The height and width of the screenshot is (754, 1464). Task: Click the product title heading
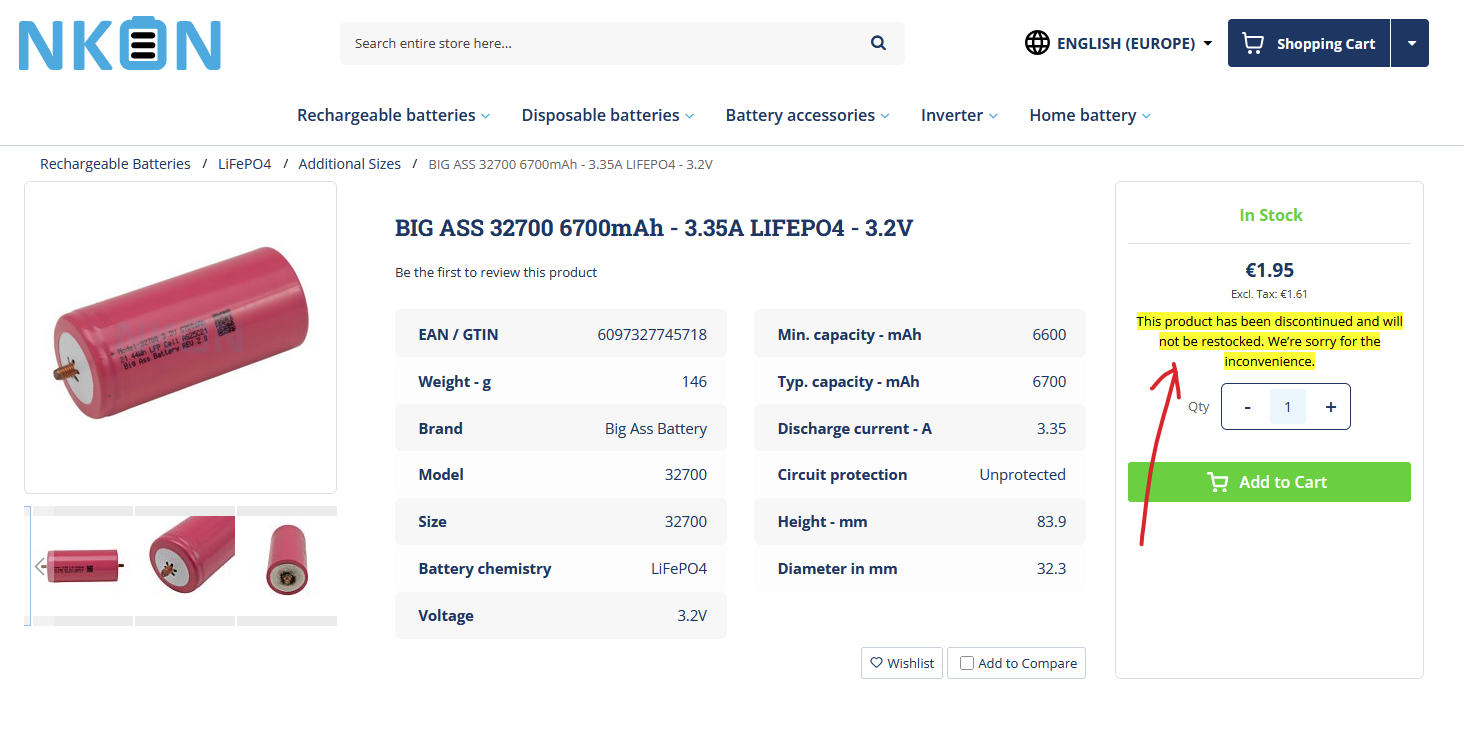point(654,228)
